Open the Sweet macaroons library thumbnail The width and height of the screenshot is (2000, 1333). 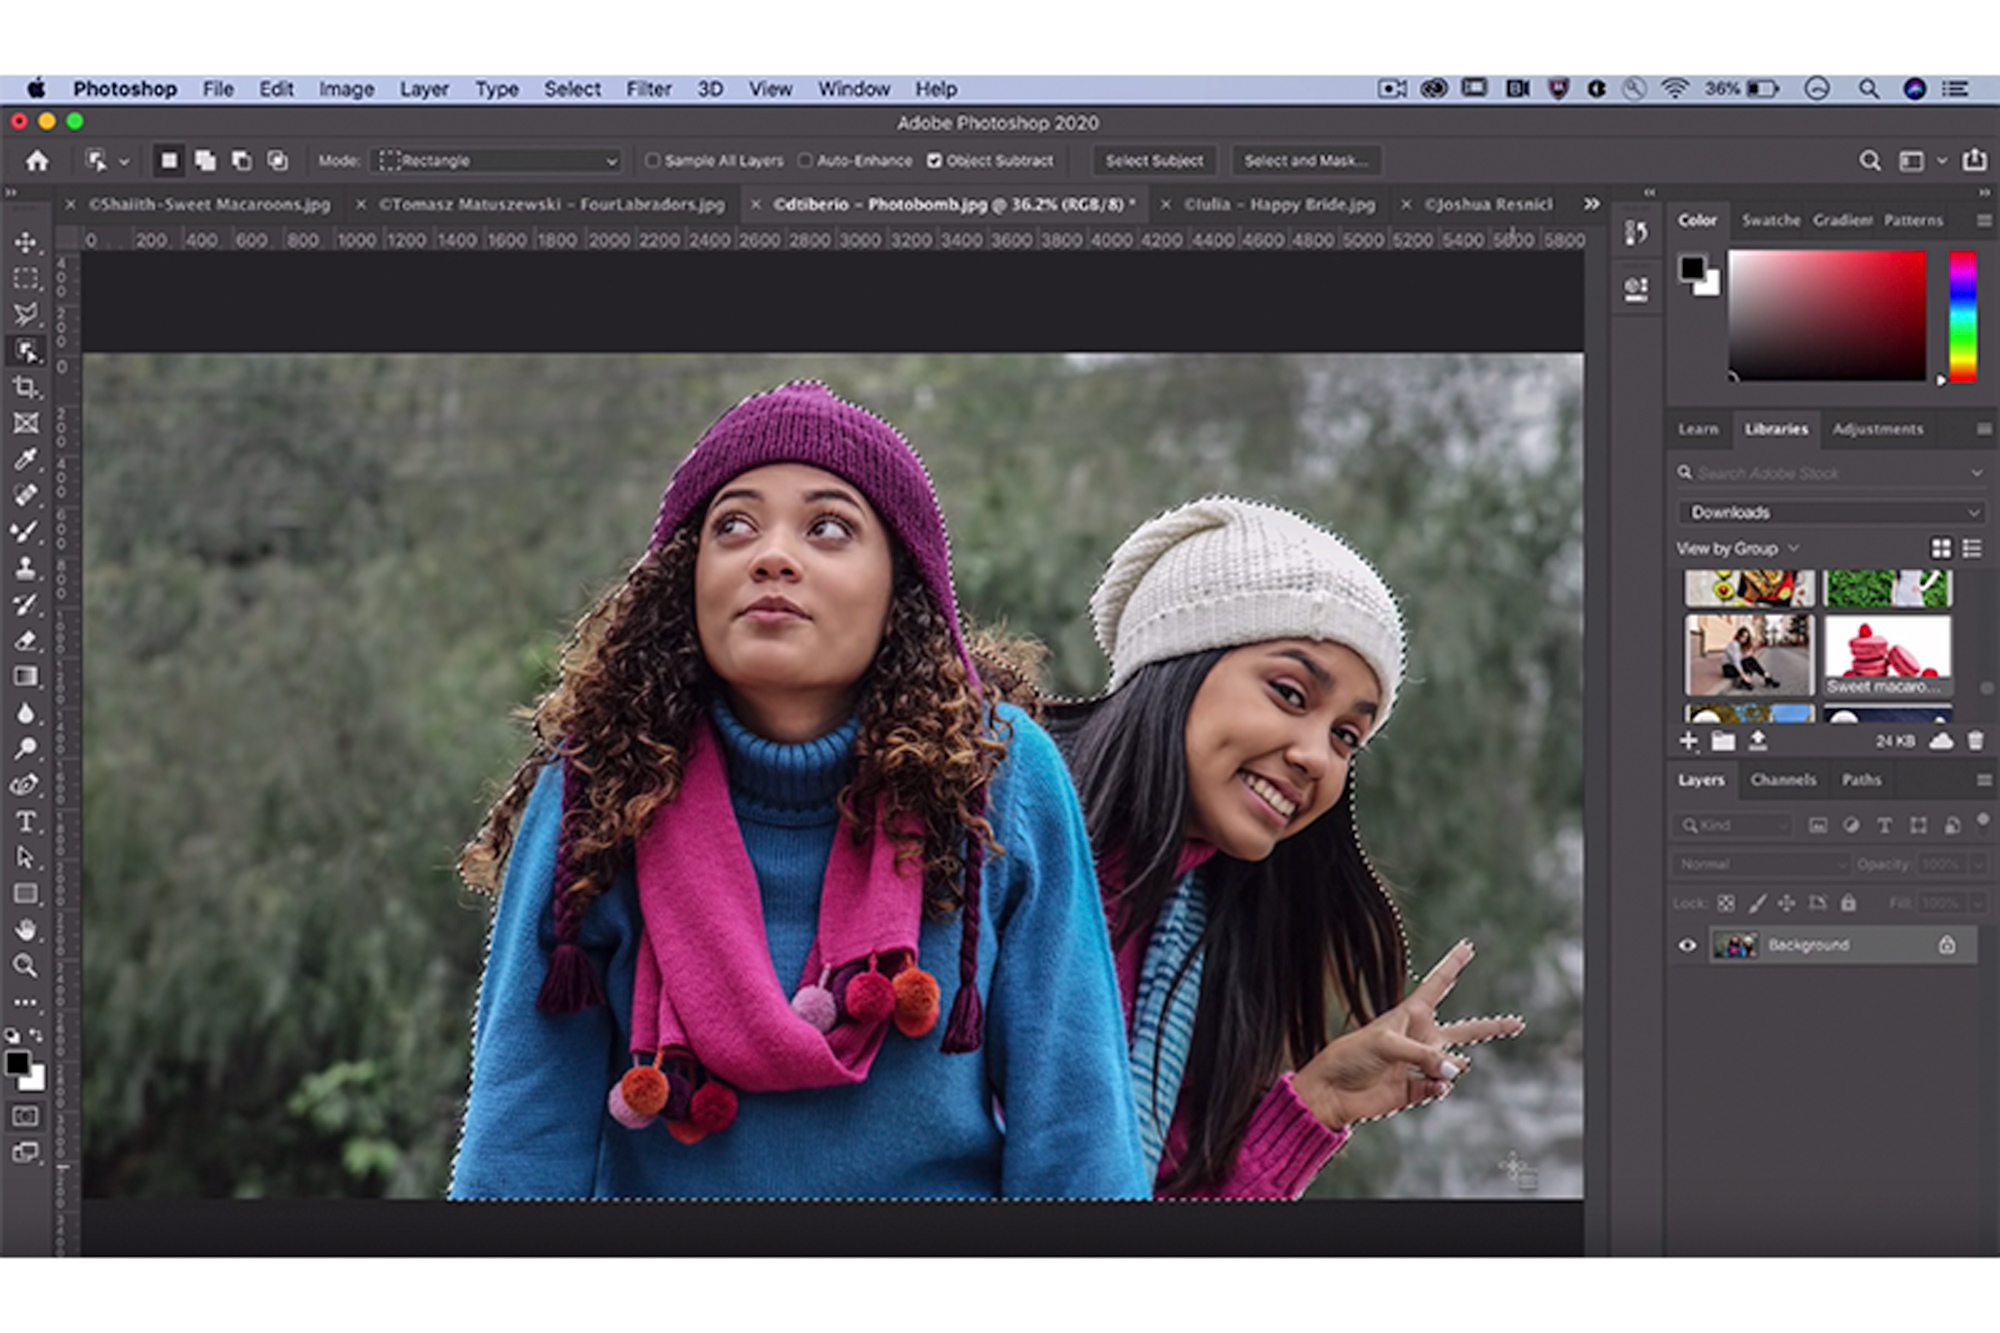pos(1886,650)
